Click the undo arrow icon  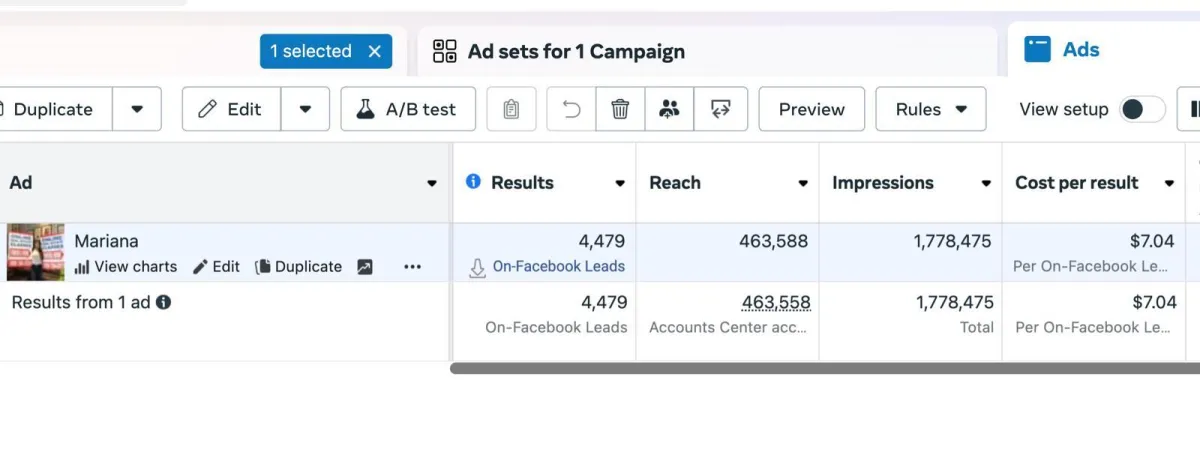coord(572,109)
